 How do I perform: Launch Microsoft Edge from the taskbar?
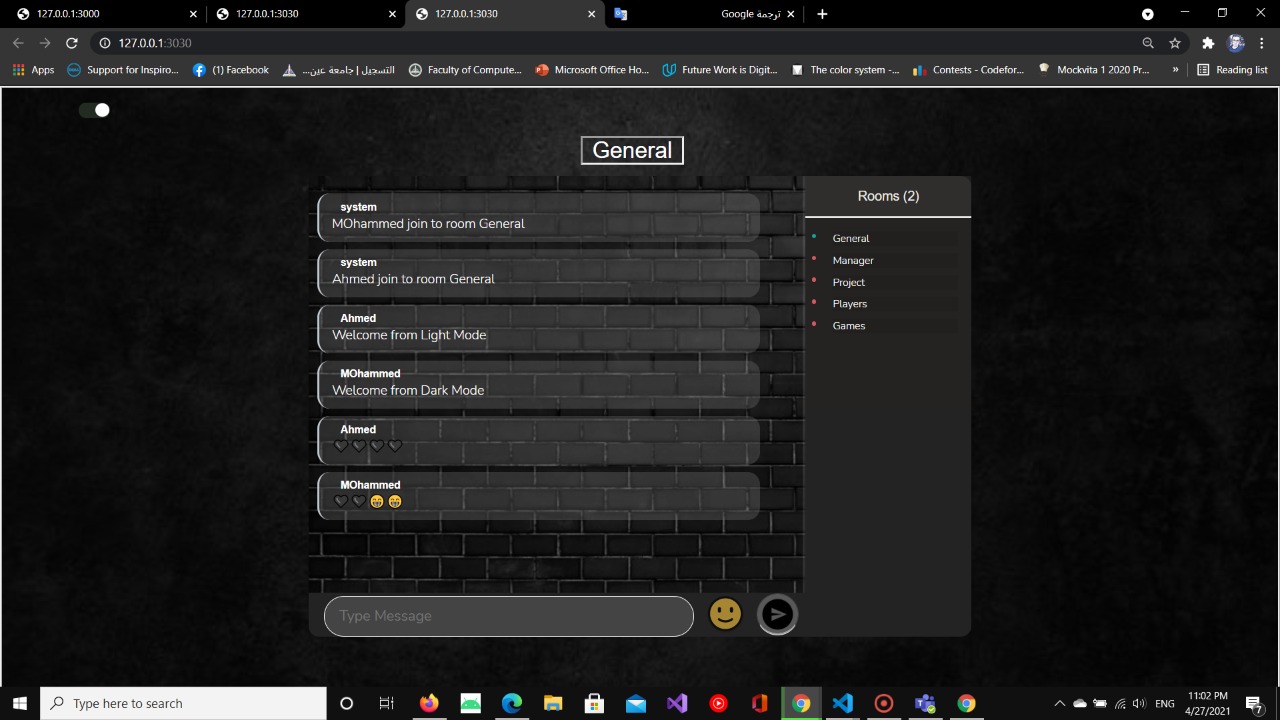tap(512, 703)
